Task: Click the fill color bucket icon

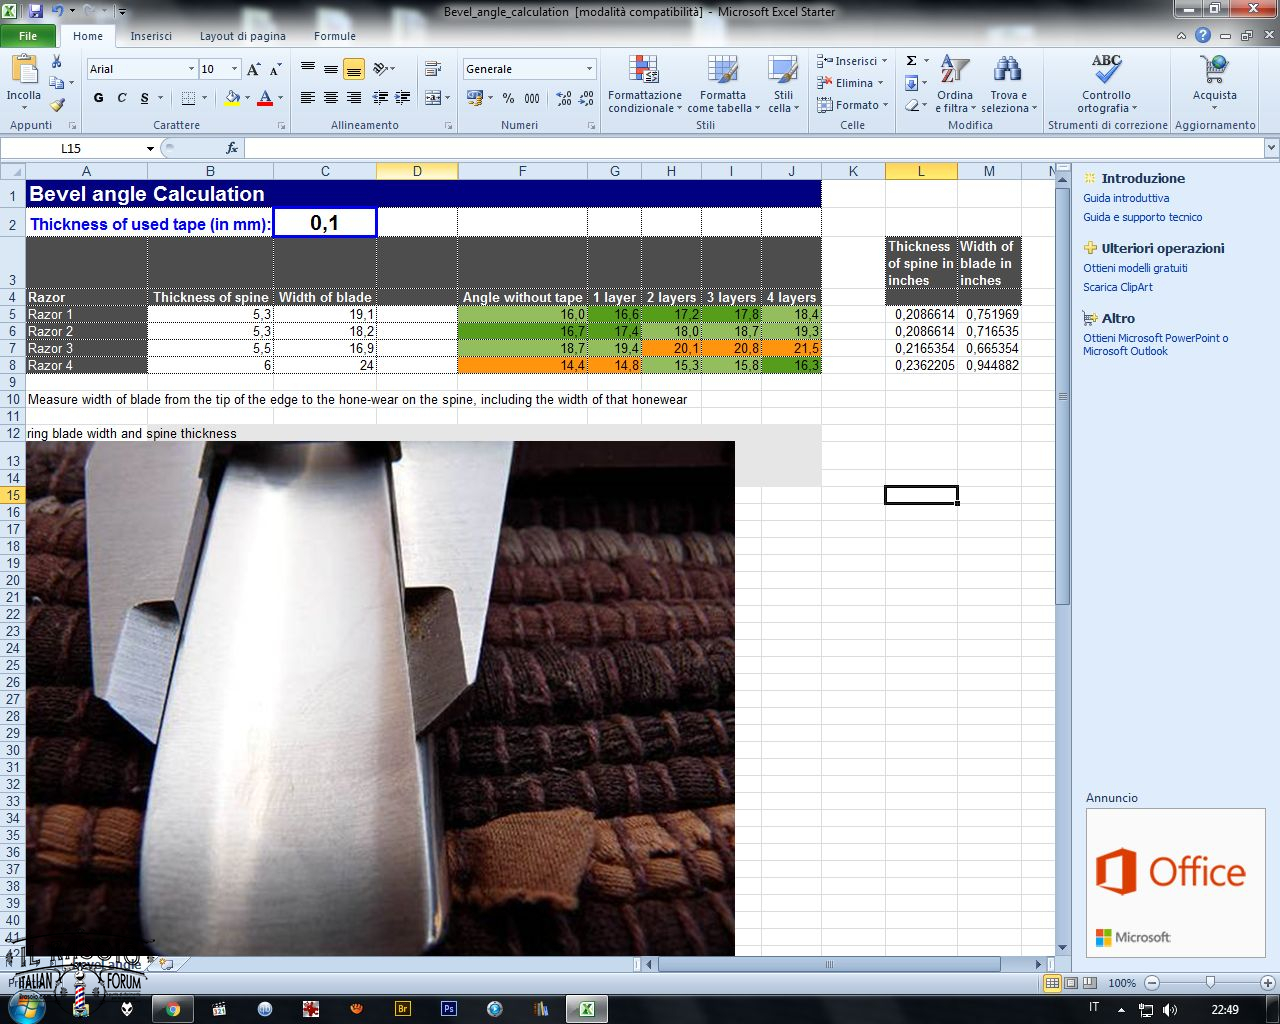Action: click(232, 98)
